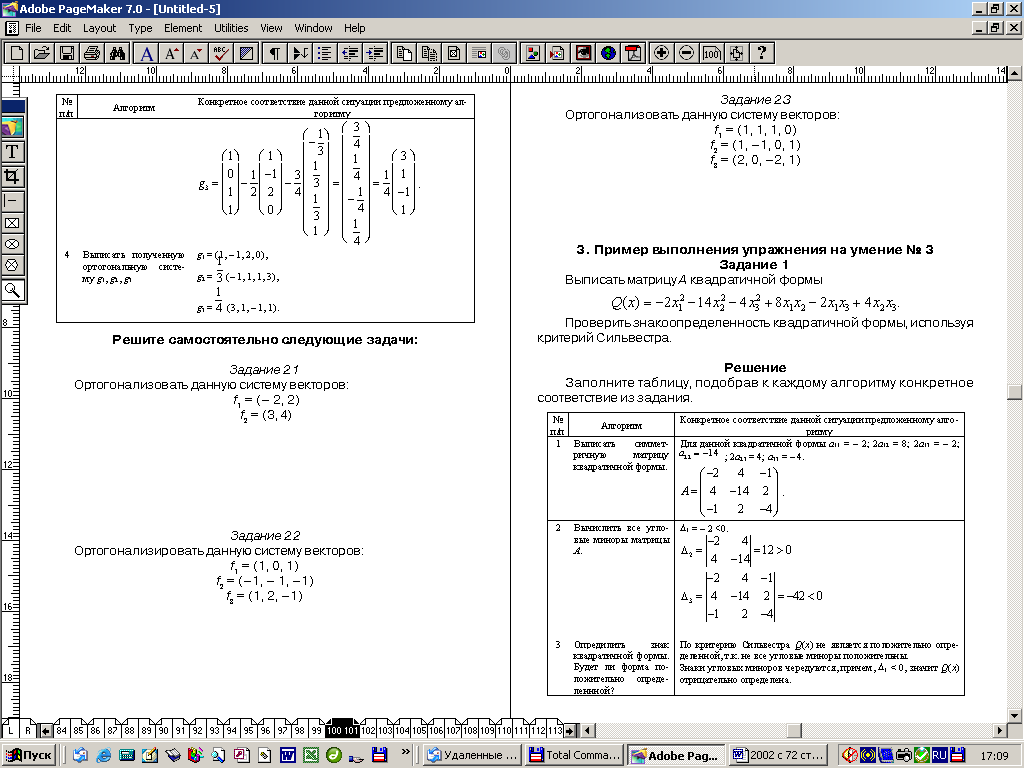1024x768 pixels.
Task: Select the Rectangle Frame tool in toolbox
Action: [12, 223]
